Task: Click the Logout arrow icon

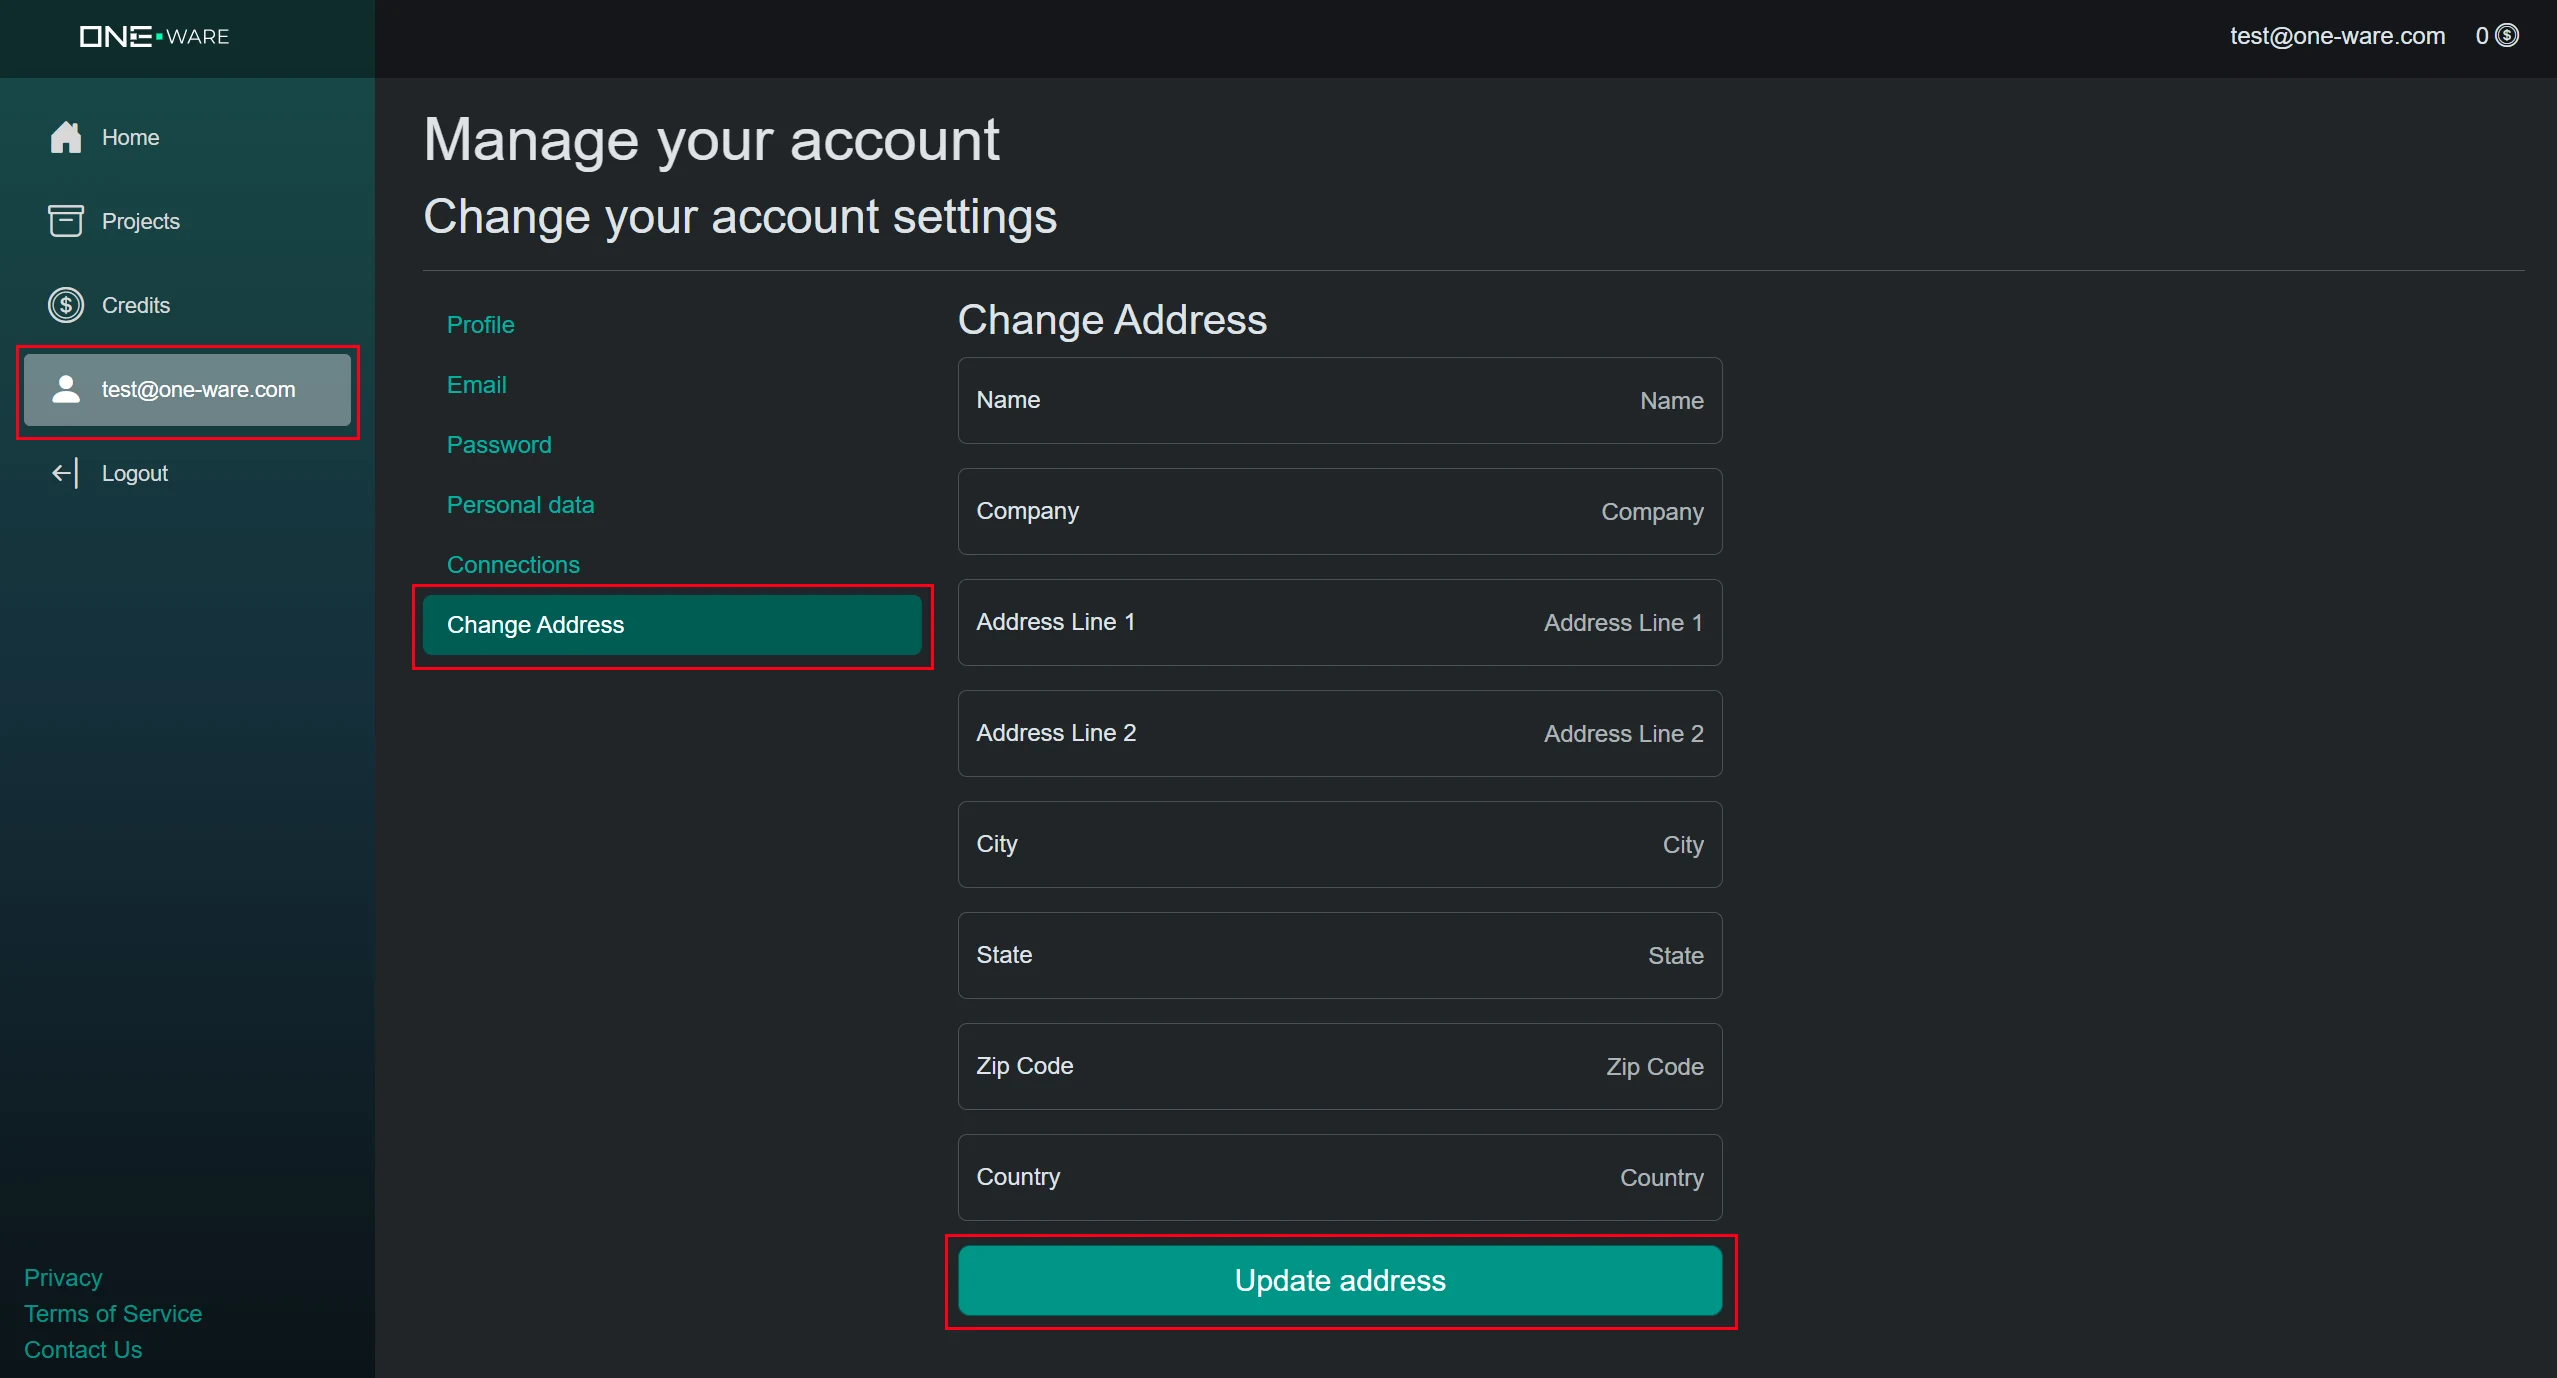Action: [x=64, y=472]
